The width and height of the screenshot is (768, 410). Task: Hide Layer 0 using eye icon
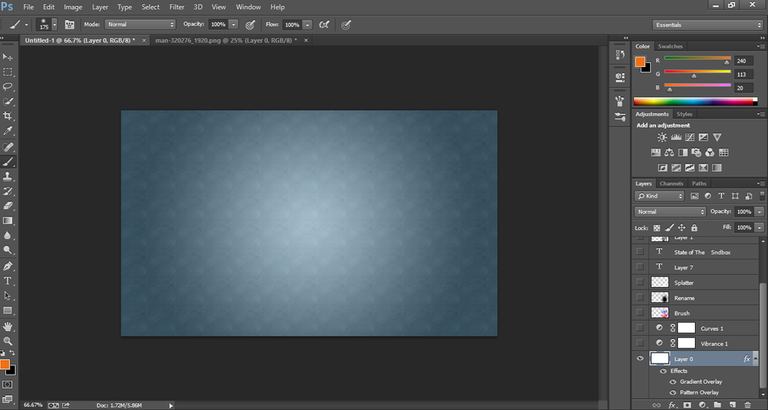pyautogui.click(x=640, y=358)
